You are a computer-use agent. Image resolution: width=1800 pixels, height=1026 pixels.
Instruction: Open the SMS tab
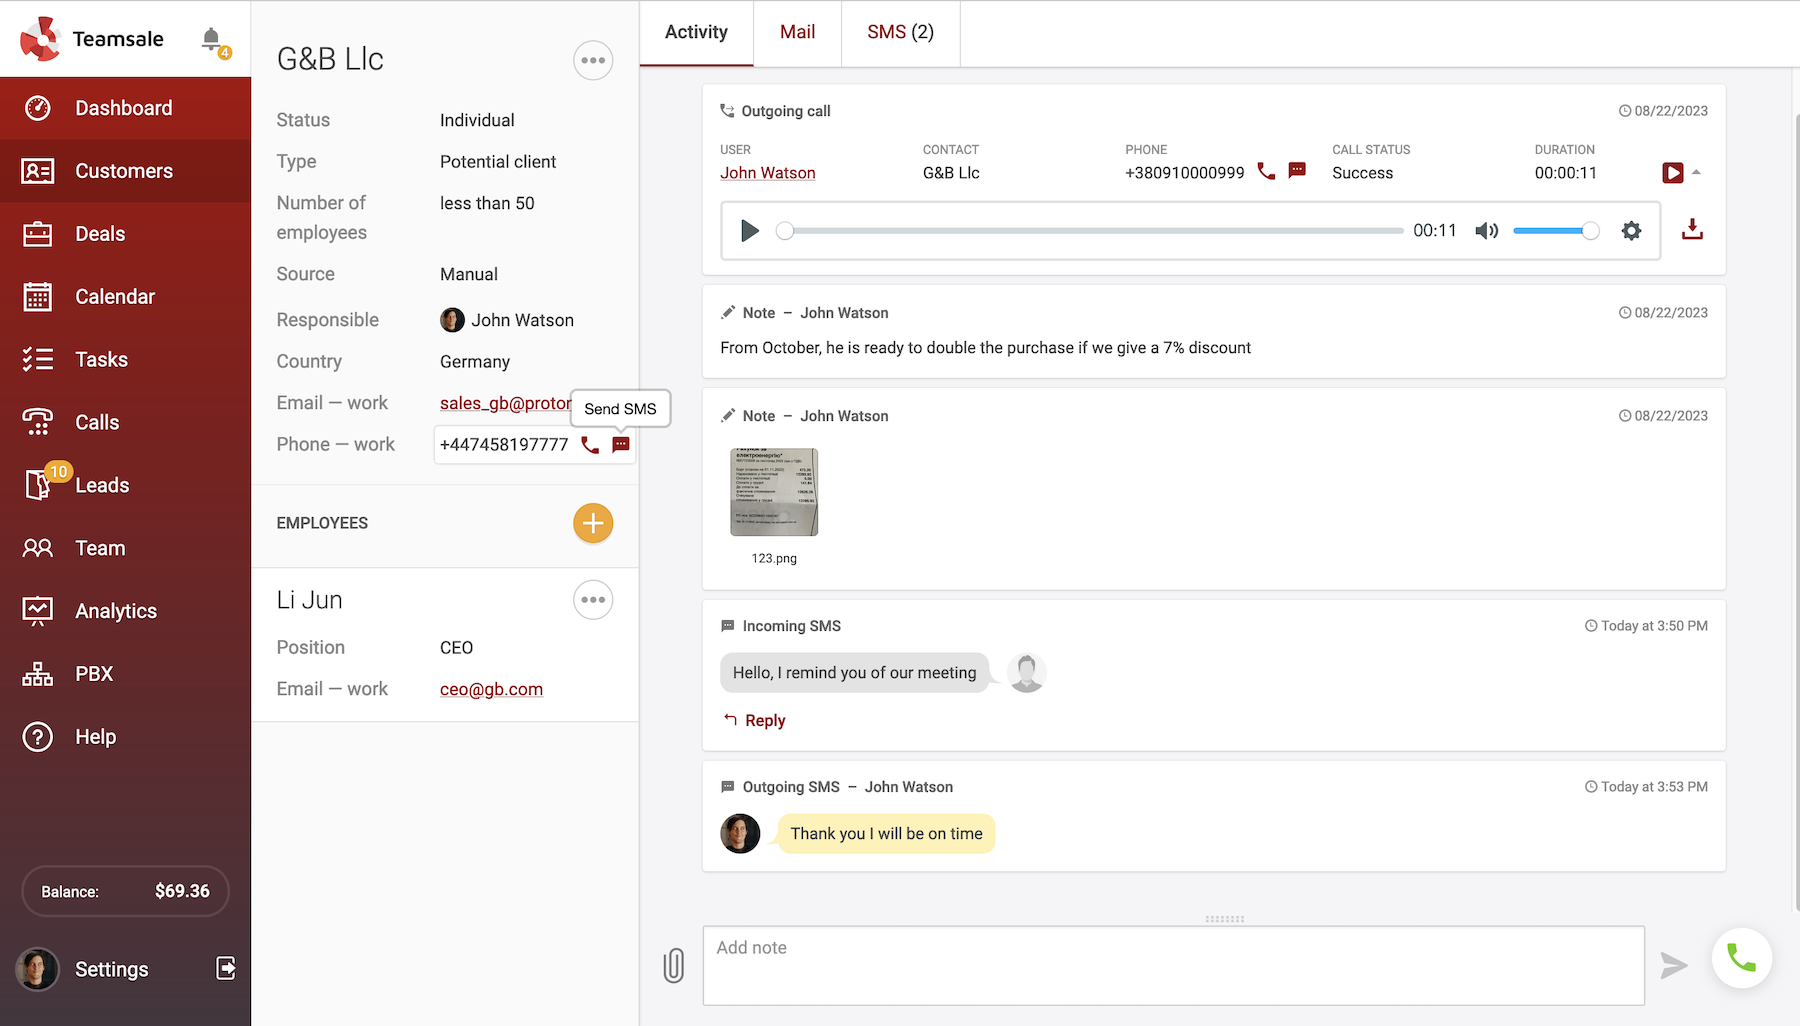tap(899, 32)
